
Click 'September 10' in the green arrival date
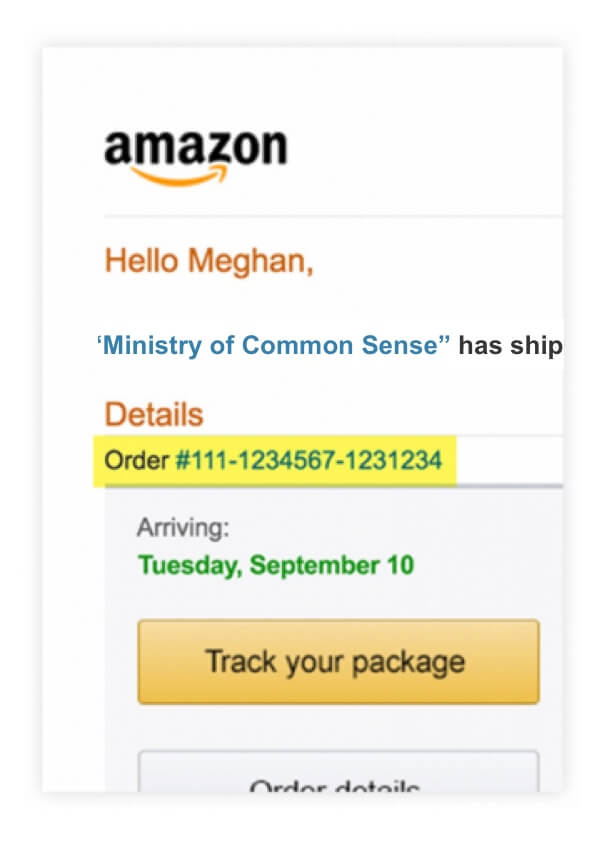point(332,565)
